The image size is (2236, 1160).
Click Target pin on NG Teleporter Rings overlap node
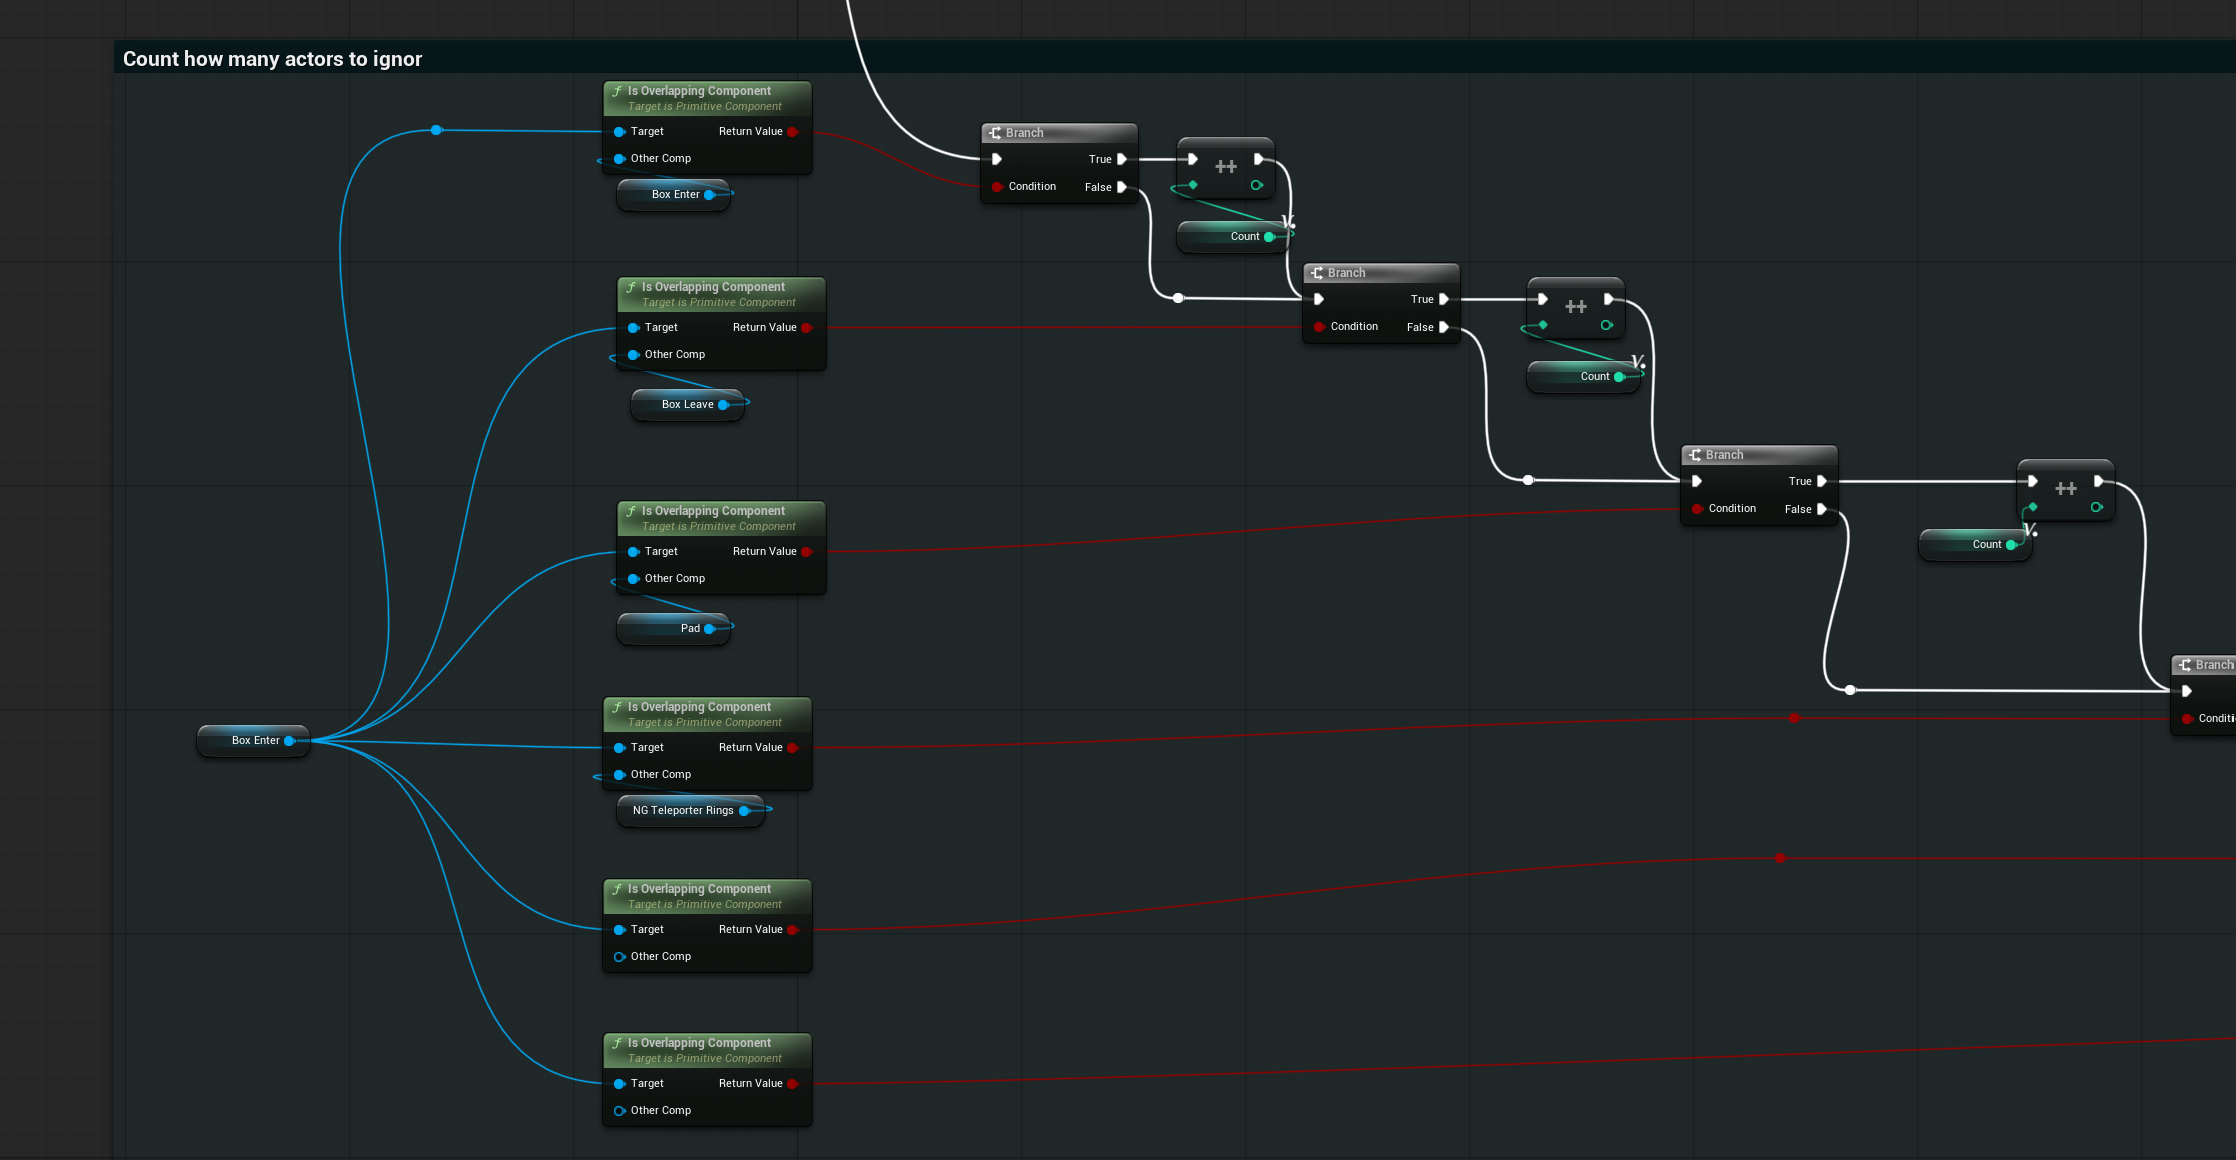click(x=620, y=748)
